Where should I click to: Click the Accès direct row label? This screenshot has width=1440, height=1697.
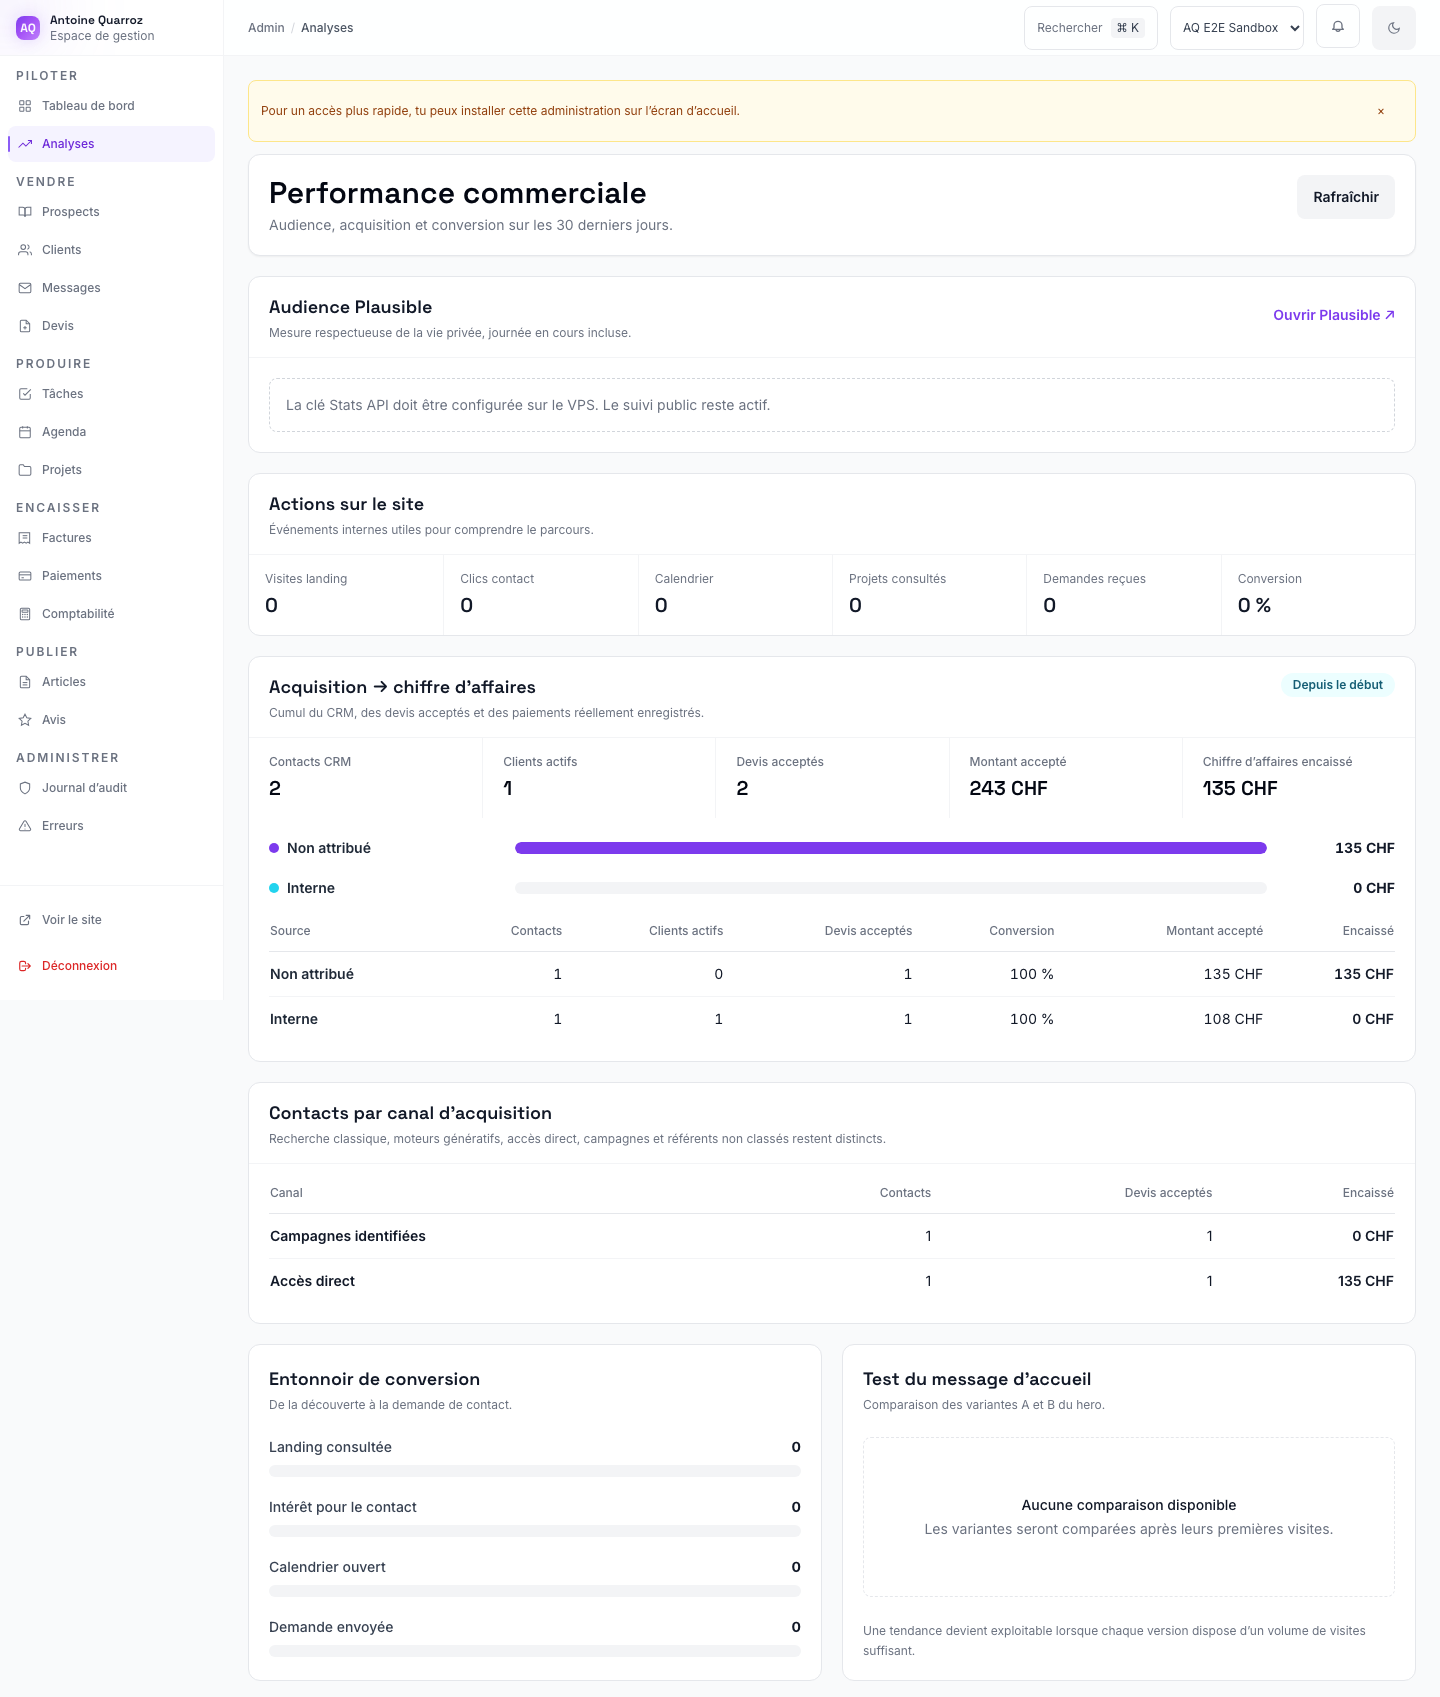pyautogui.click(x=313, y=1281)
